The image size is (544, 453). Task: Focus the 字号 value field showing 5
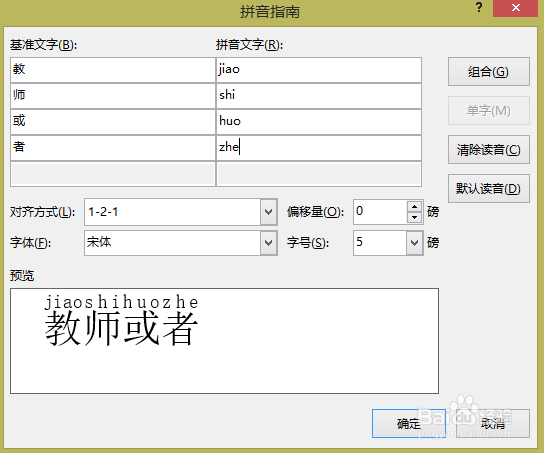(x=380, y=242)
